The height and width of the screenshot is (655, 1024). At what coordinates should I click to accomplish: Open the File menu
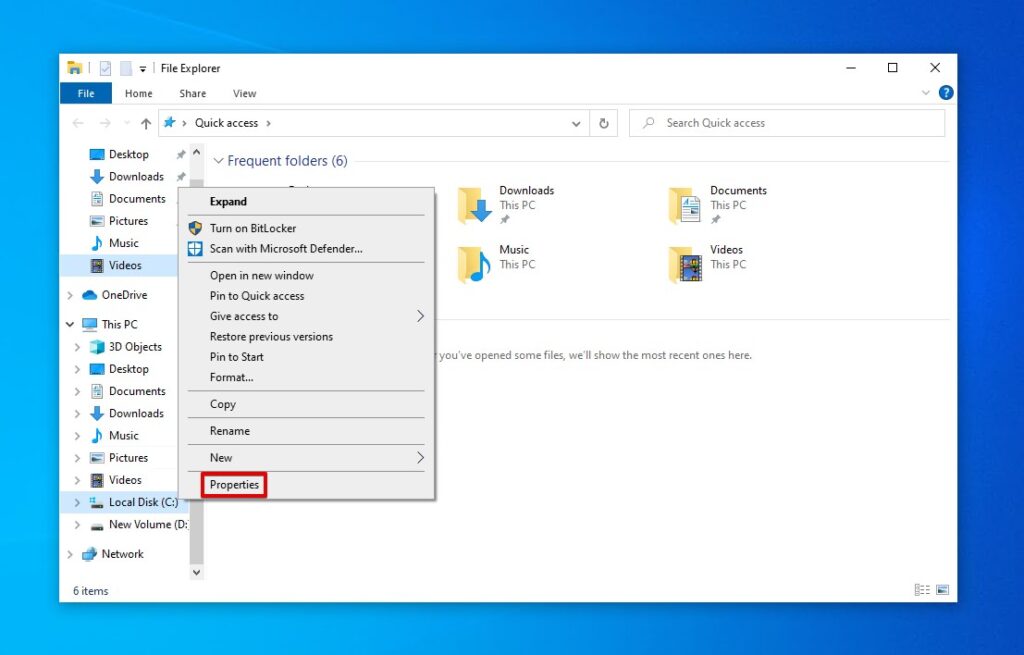click(x=85, y=92)
